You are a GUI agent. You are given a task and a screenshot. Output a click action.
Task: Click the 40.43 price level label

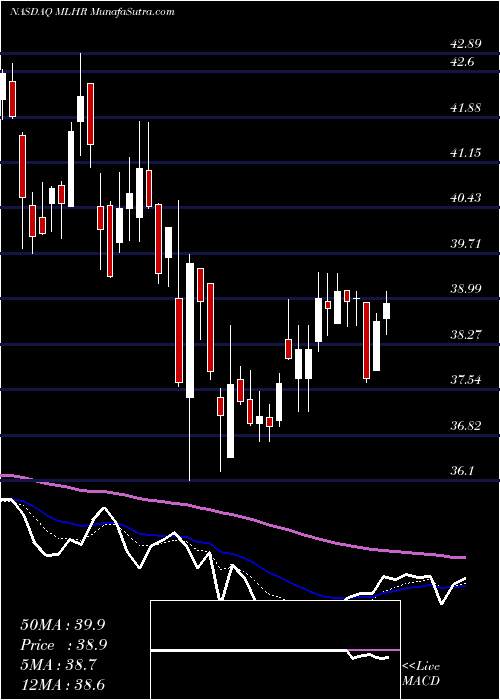[466, 198]
